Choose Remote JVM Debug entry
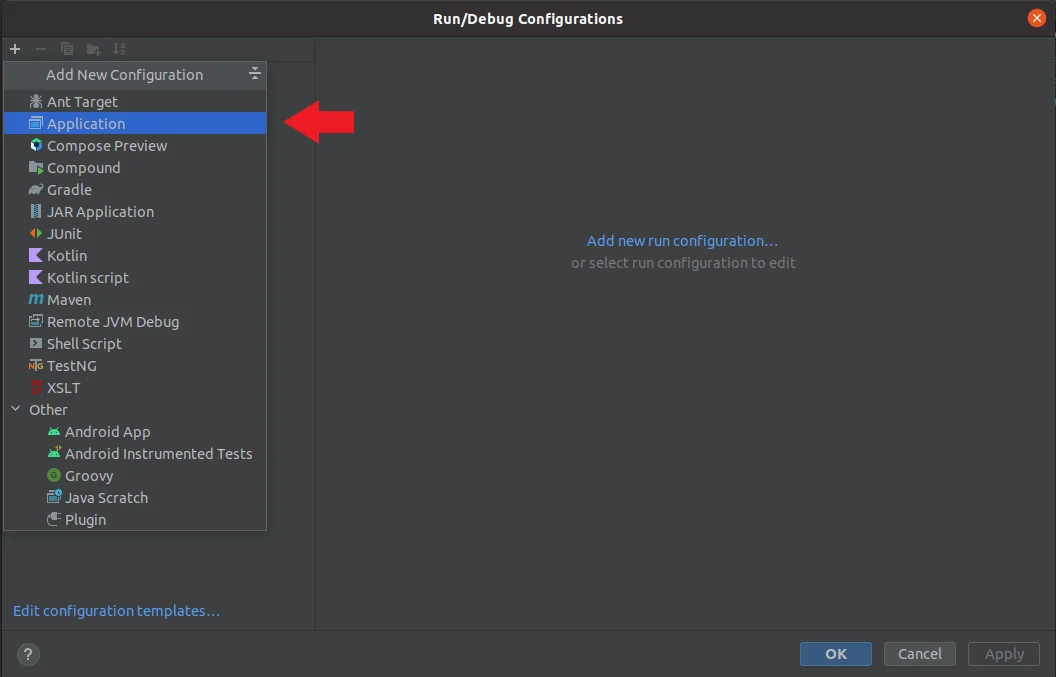 pos(135,321)
